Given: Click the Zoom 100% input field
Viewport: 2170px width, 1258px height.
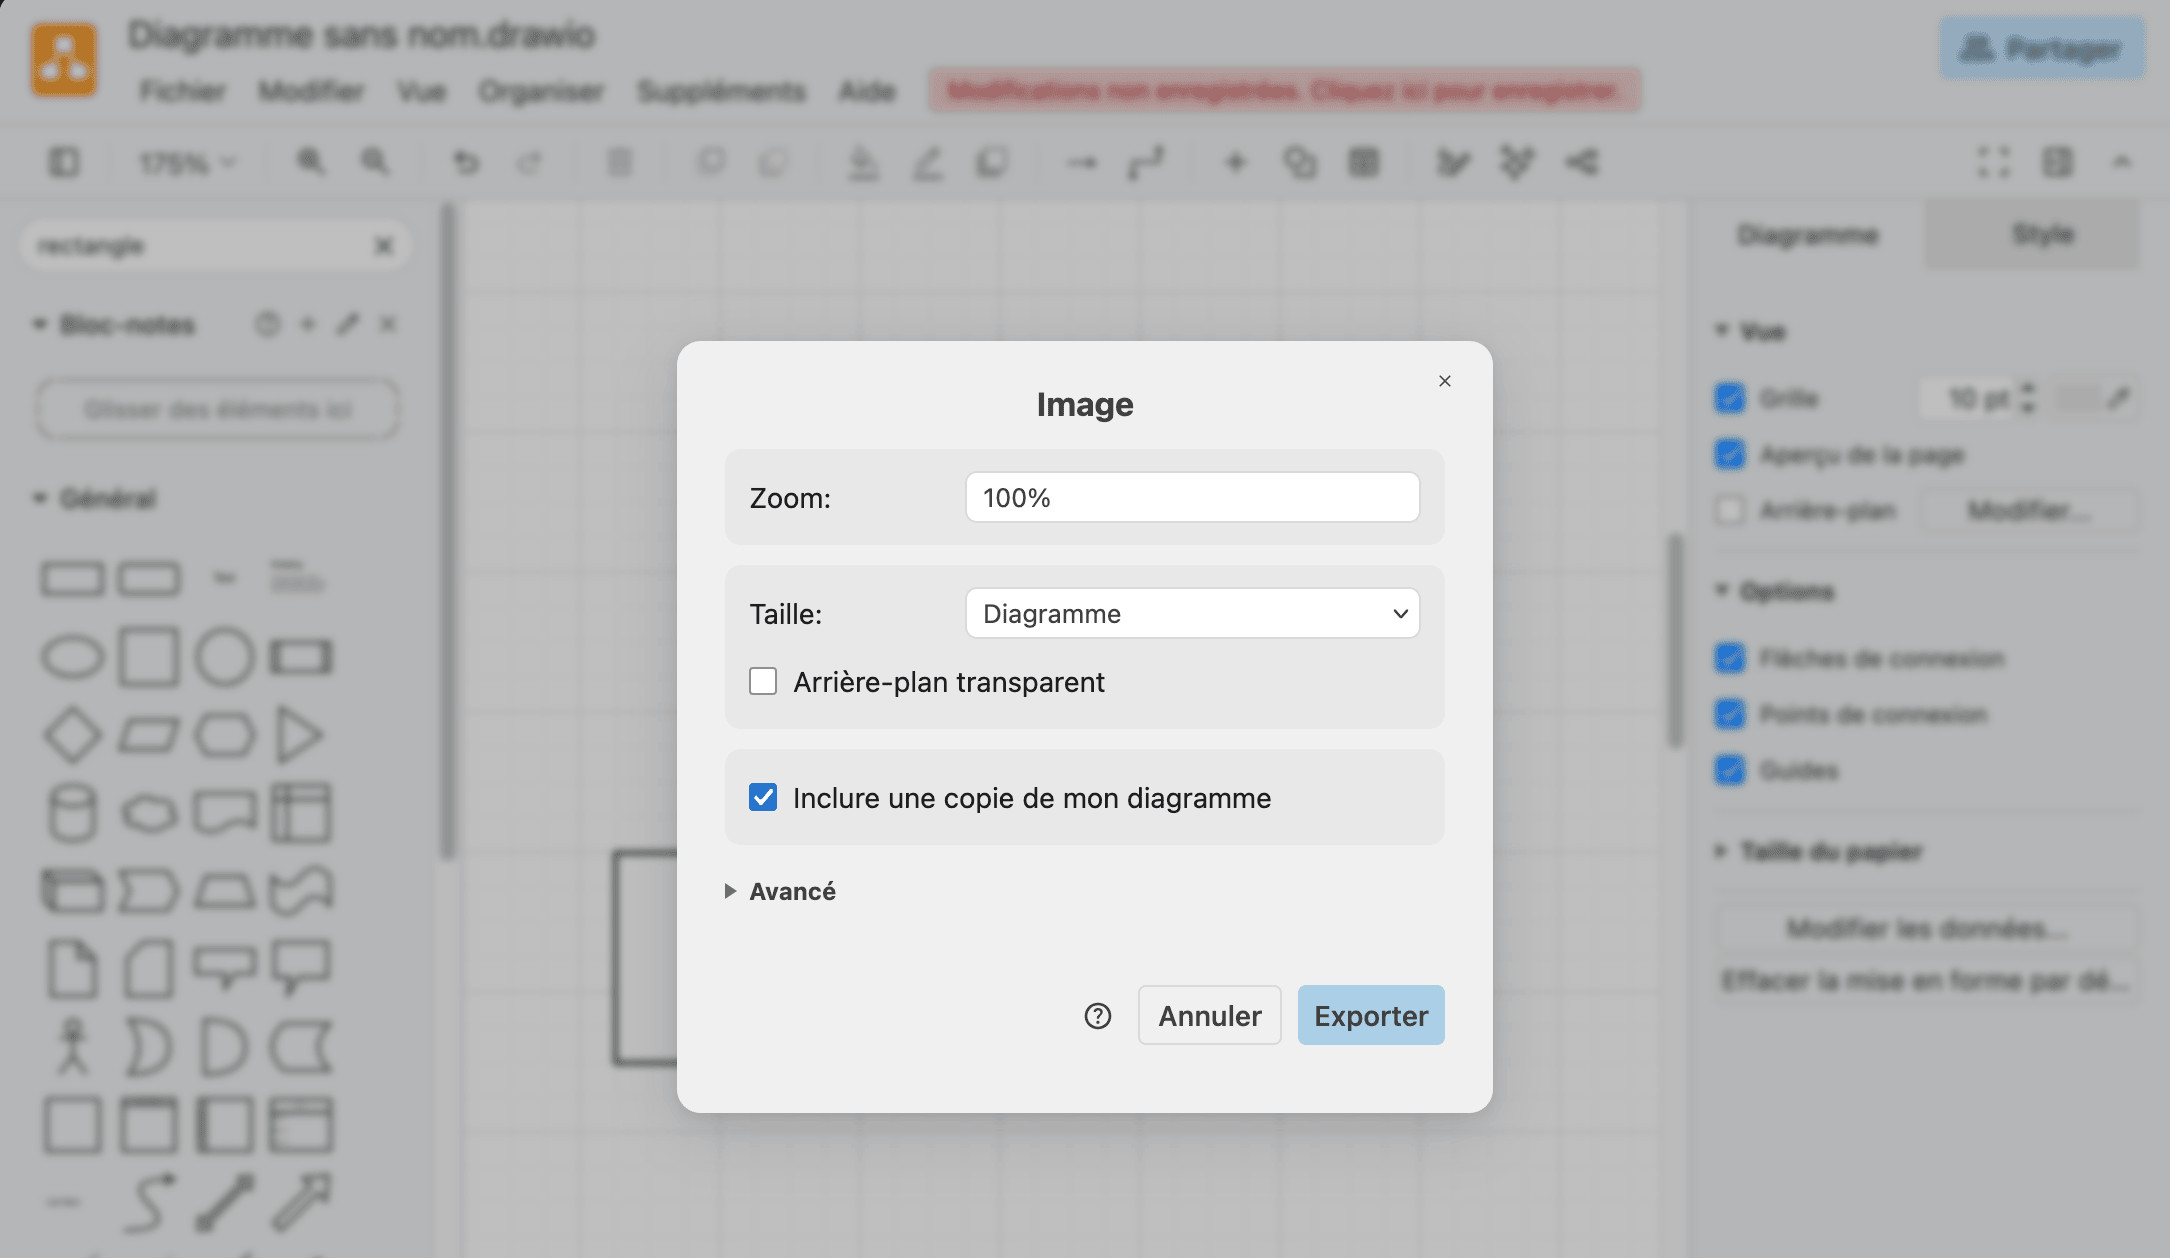Looking at the screenshot, I should (x=1192, y=497).
